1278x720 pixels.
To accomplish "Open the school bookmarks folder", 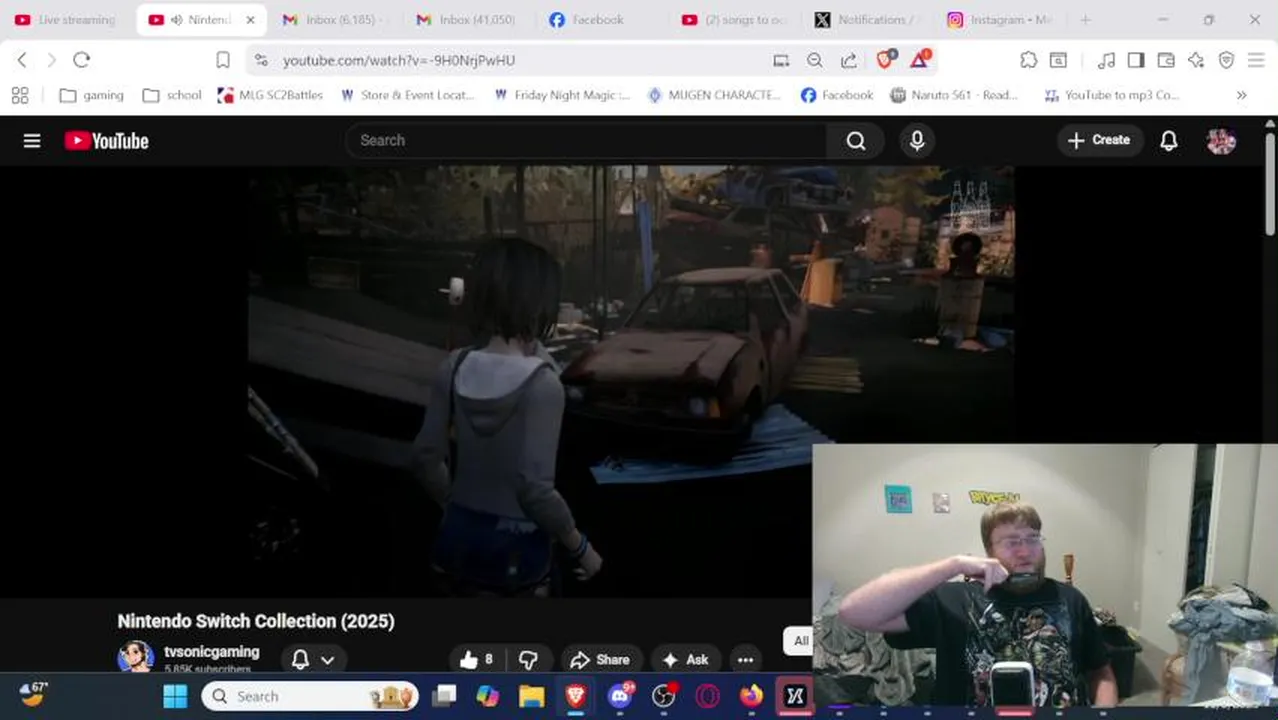I will 172,95.
